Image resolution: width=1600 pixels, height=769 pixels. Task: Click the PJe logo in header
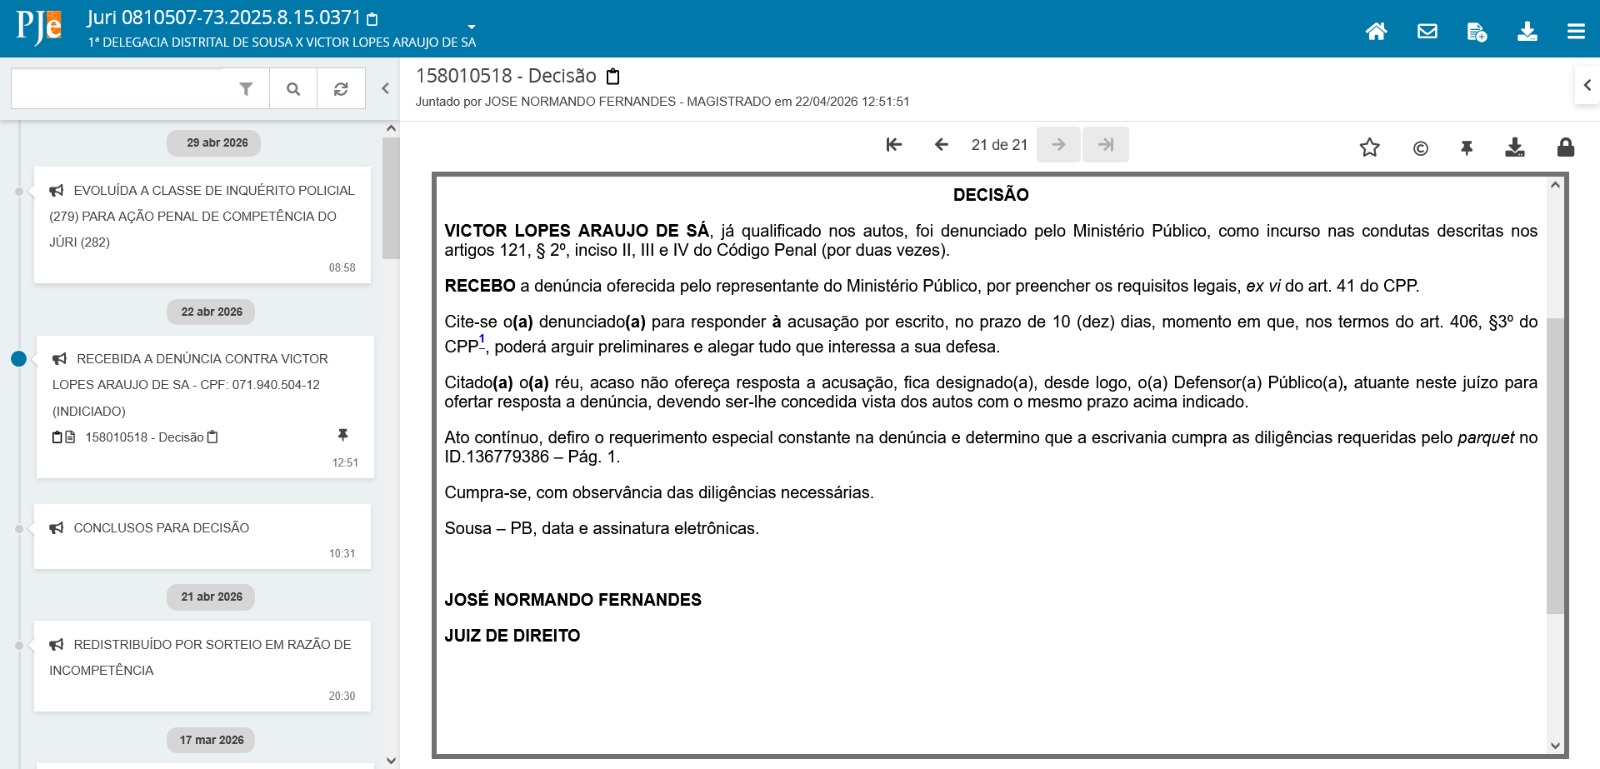[x=39, y=28]
